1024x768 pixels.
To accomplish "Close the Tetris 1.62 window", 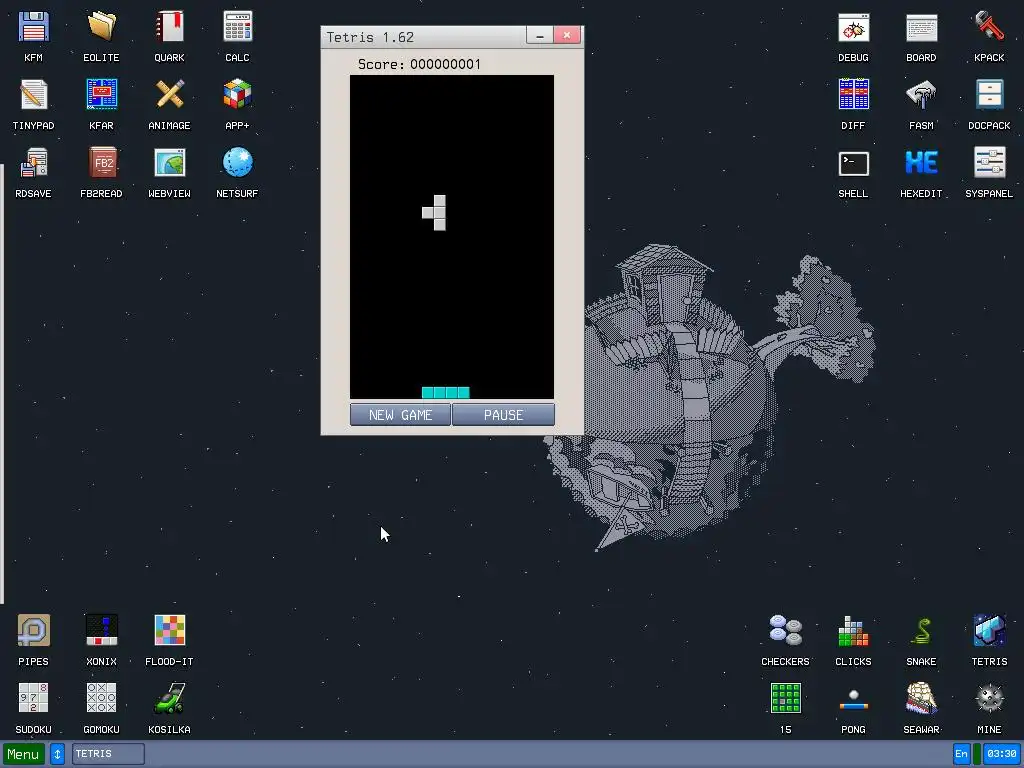I will [567, 36].
